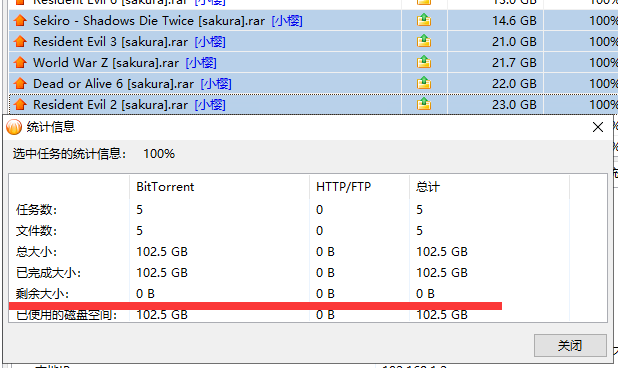Viewport: 618px width, 368px height.
Task: Click the upload folder icon in Sekiro row
Action: coord(424,20)
